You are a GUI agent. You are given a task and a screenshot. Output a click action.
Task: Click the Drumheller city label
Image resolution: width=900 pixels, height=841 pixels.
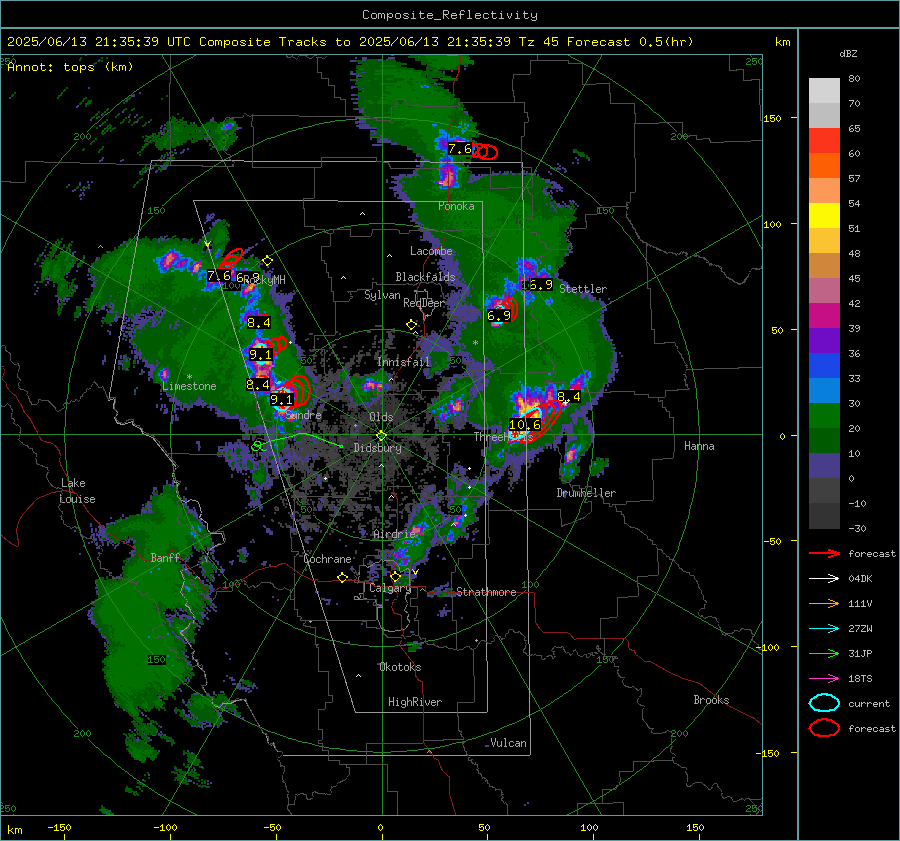pyautogui.click(x=586, y=493)
